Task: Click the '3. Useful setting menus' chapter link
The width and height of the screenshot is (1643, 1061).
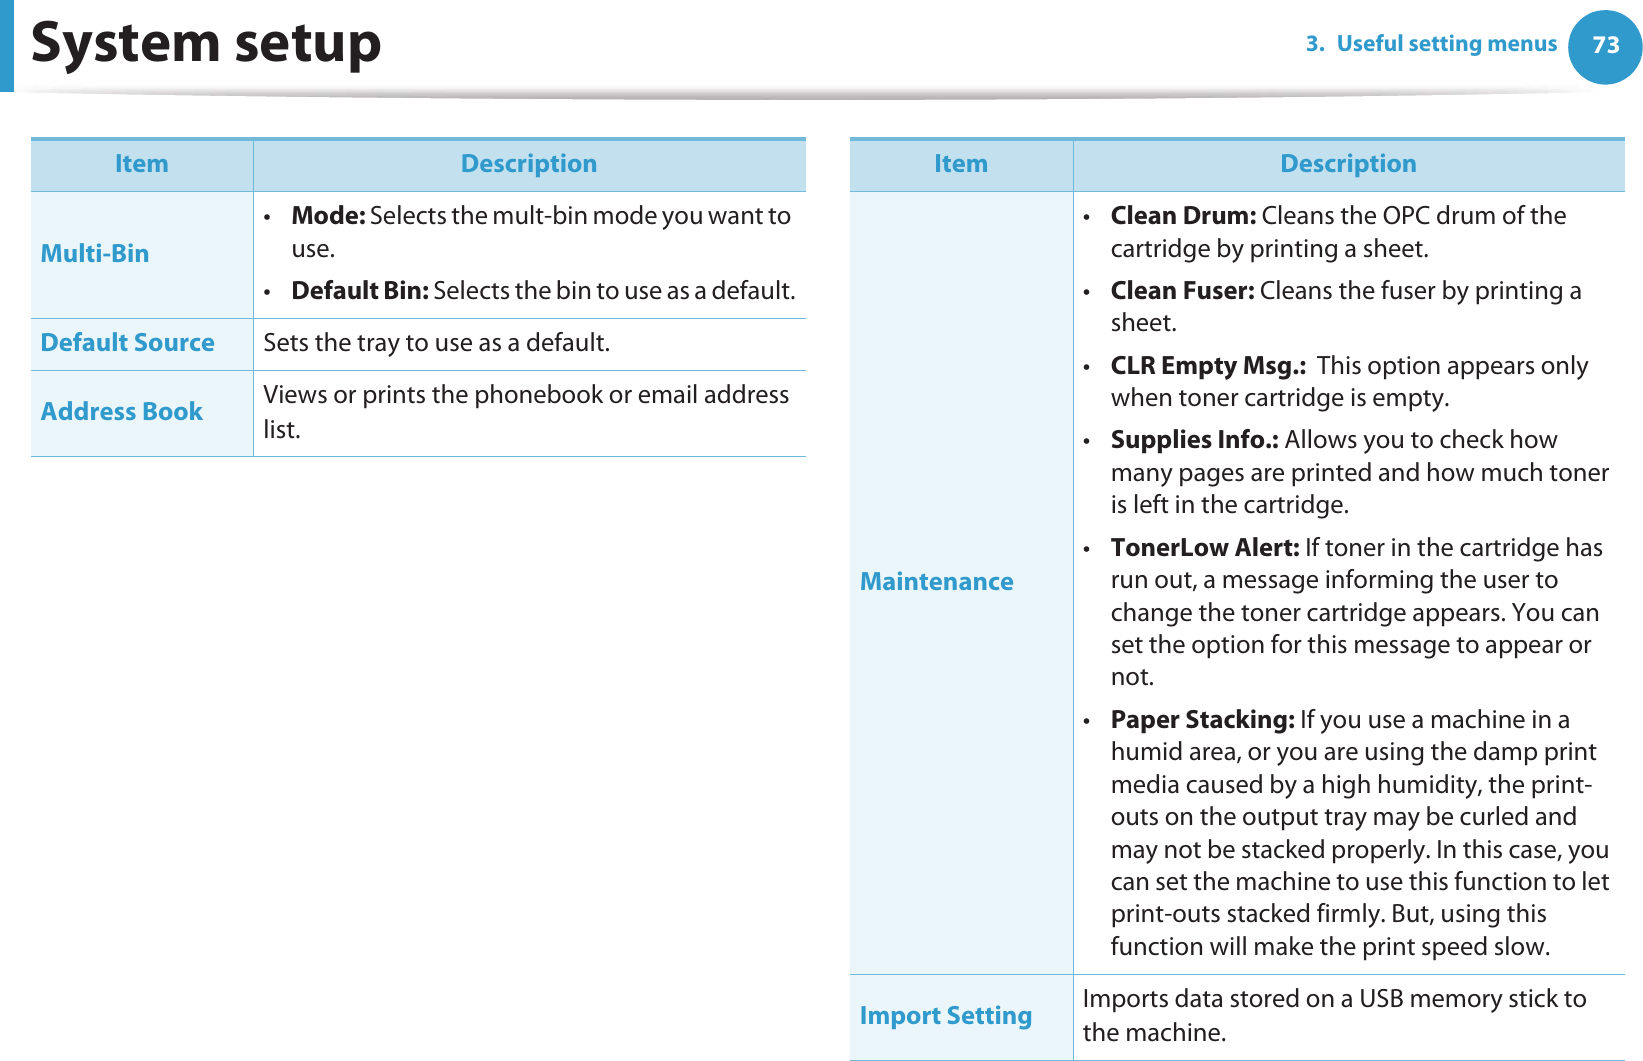Action: pyautogui.click(x=1430, y=44)
